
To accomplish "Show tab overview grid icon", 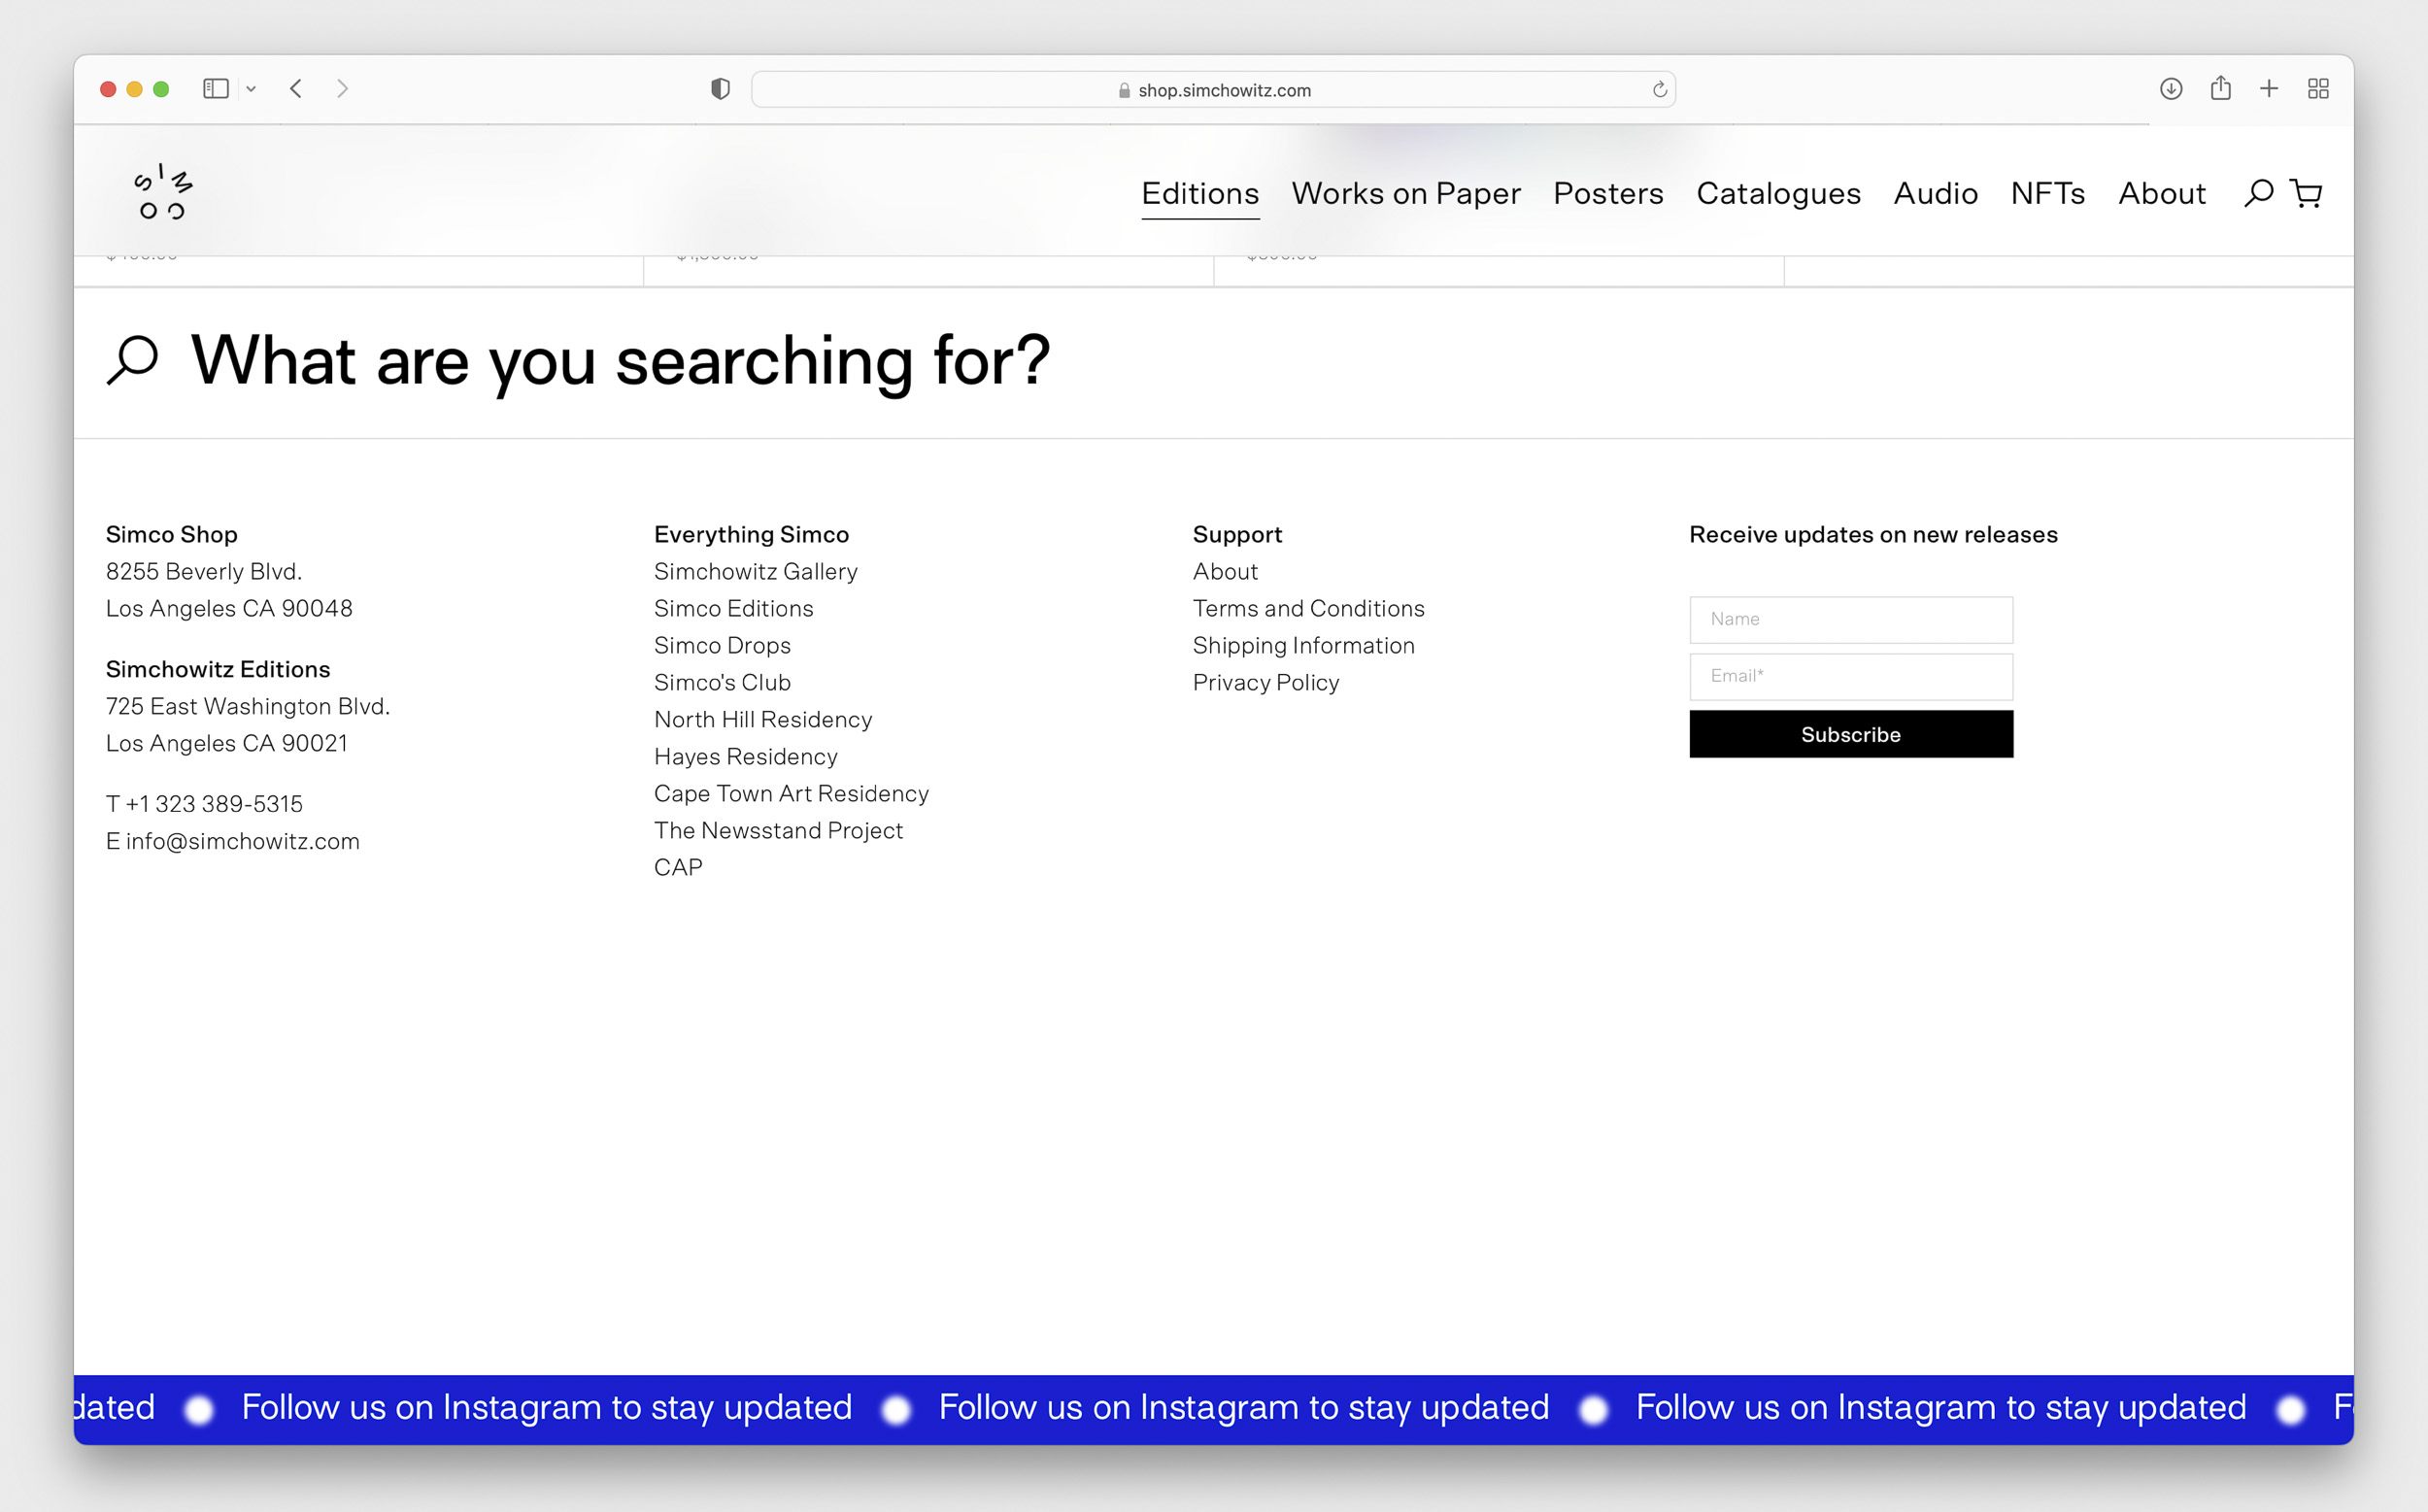I will click(2318, 89).
